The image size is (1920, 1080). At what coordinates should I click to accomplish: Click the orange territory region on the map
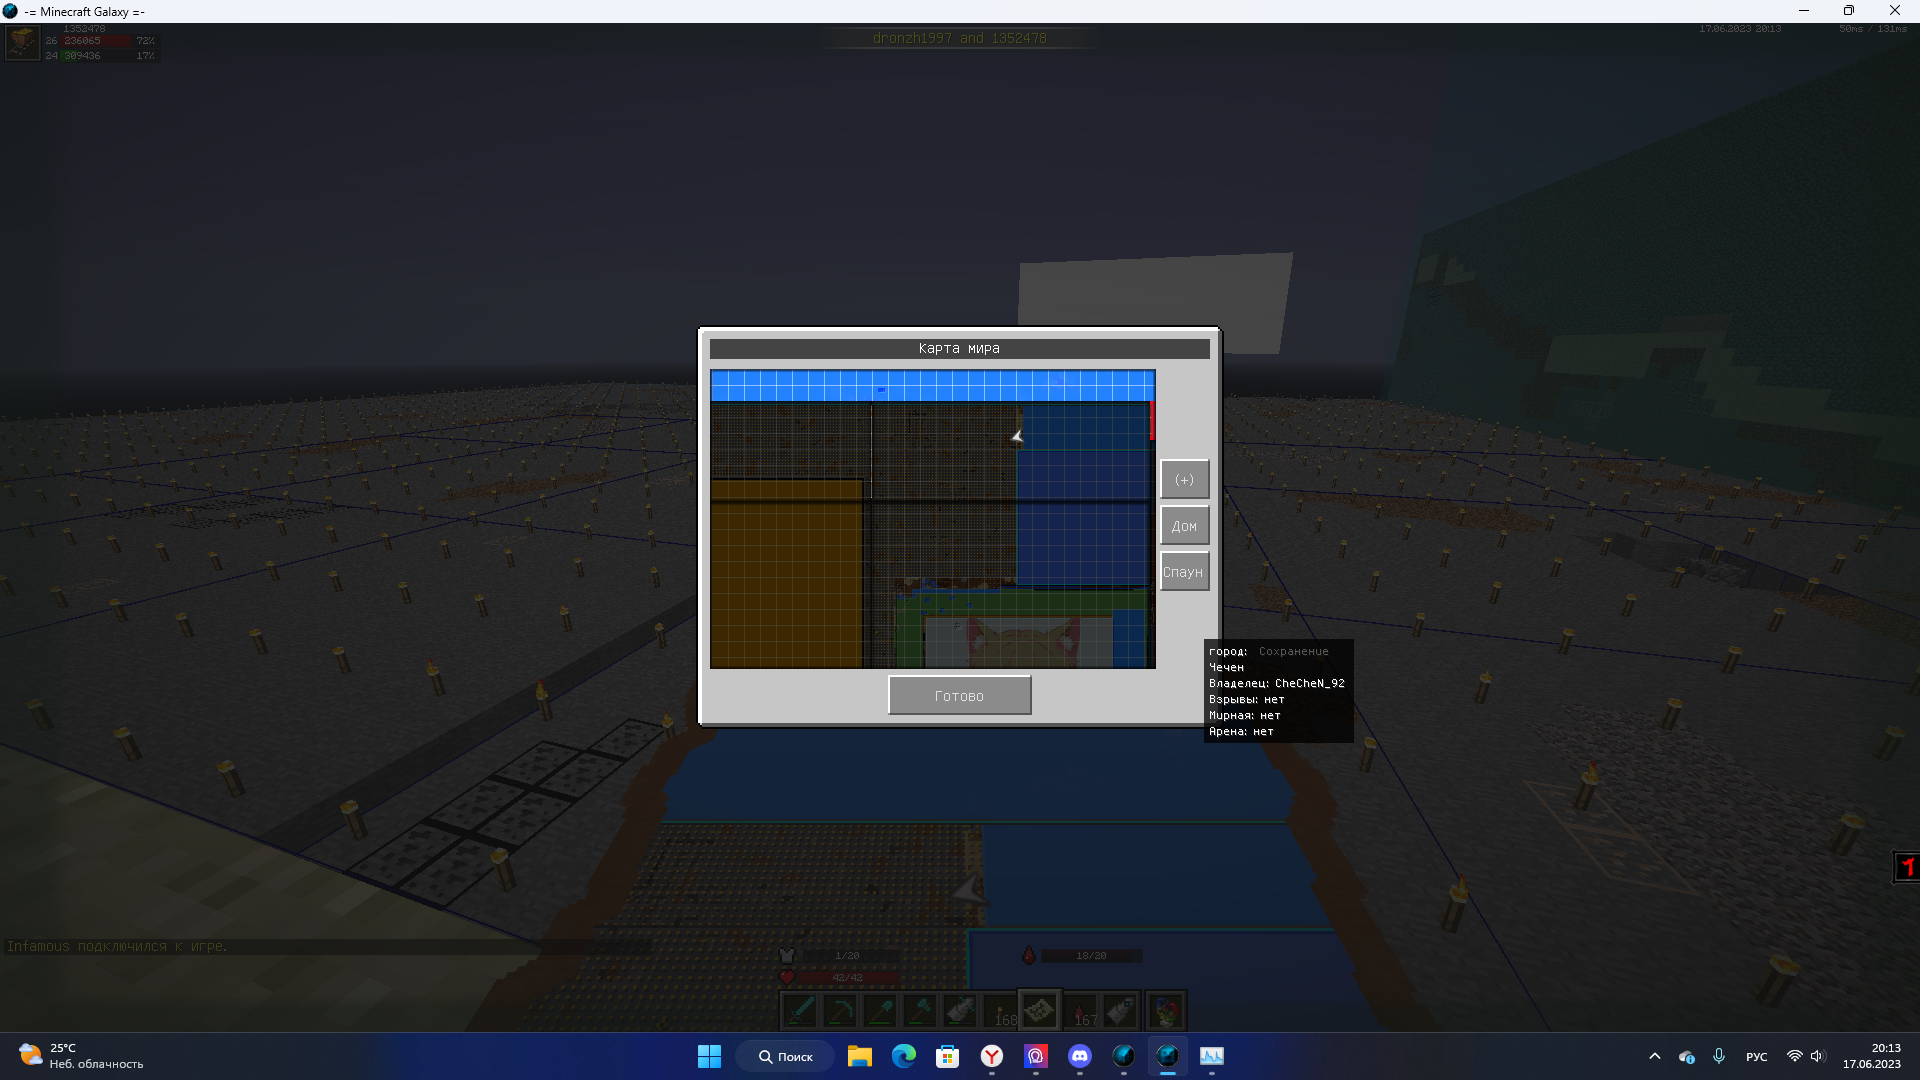(x=786, y=575)
